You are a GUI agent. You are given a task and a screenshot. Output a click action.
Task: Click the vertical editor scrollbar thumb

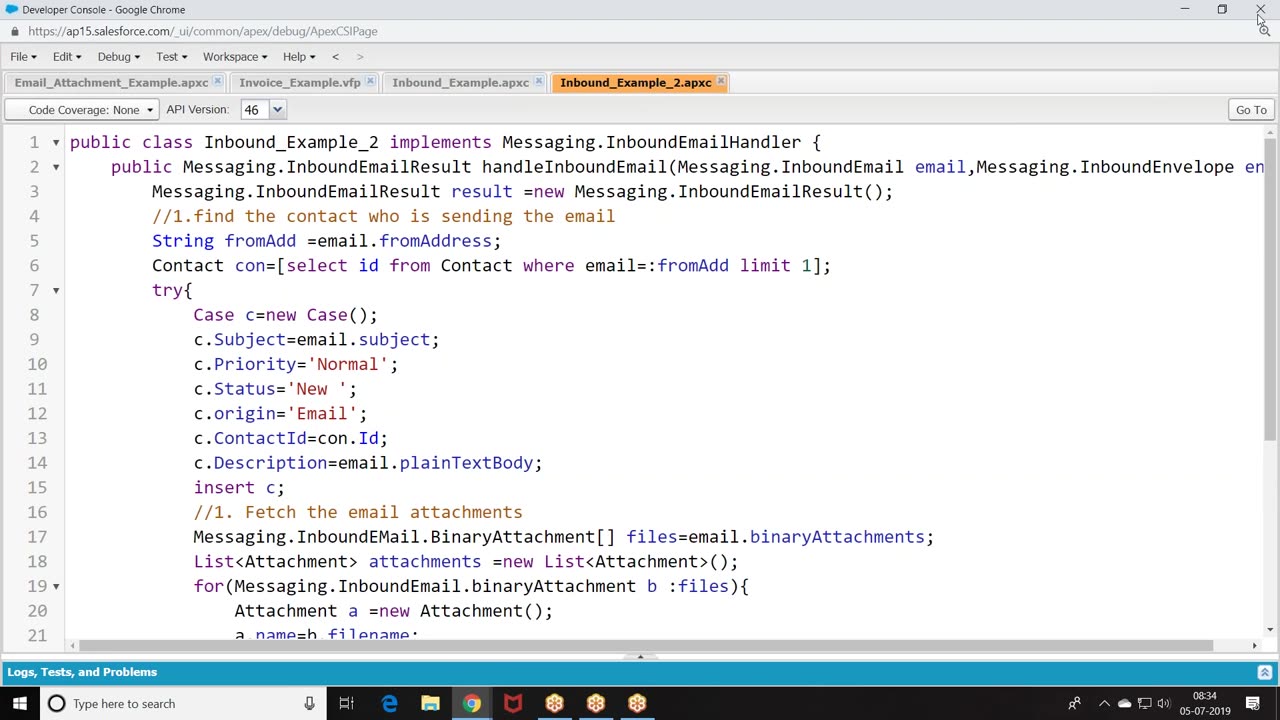click(1270, 289)
